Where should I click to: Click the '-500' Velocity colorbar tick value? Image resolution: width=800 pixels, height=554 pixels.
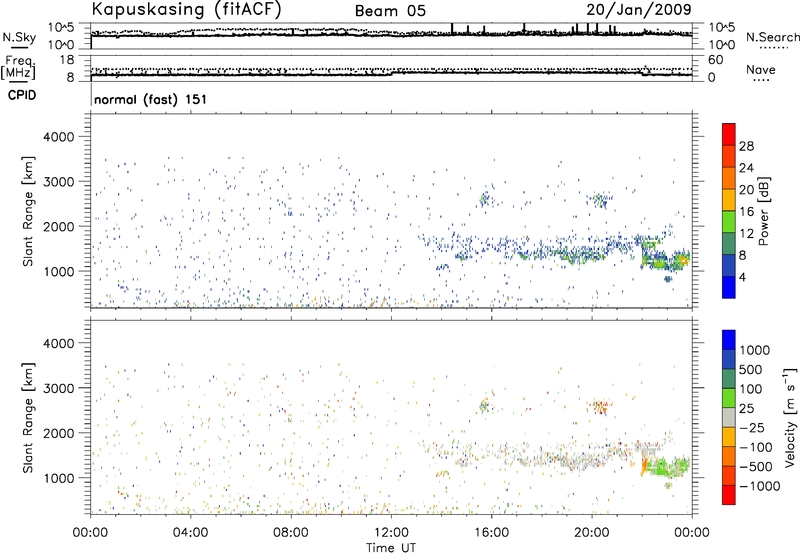coord(756,467)
